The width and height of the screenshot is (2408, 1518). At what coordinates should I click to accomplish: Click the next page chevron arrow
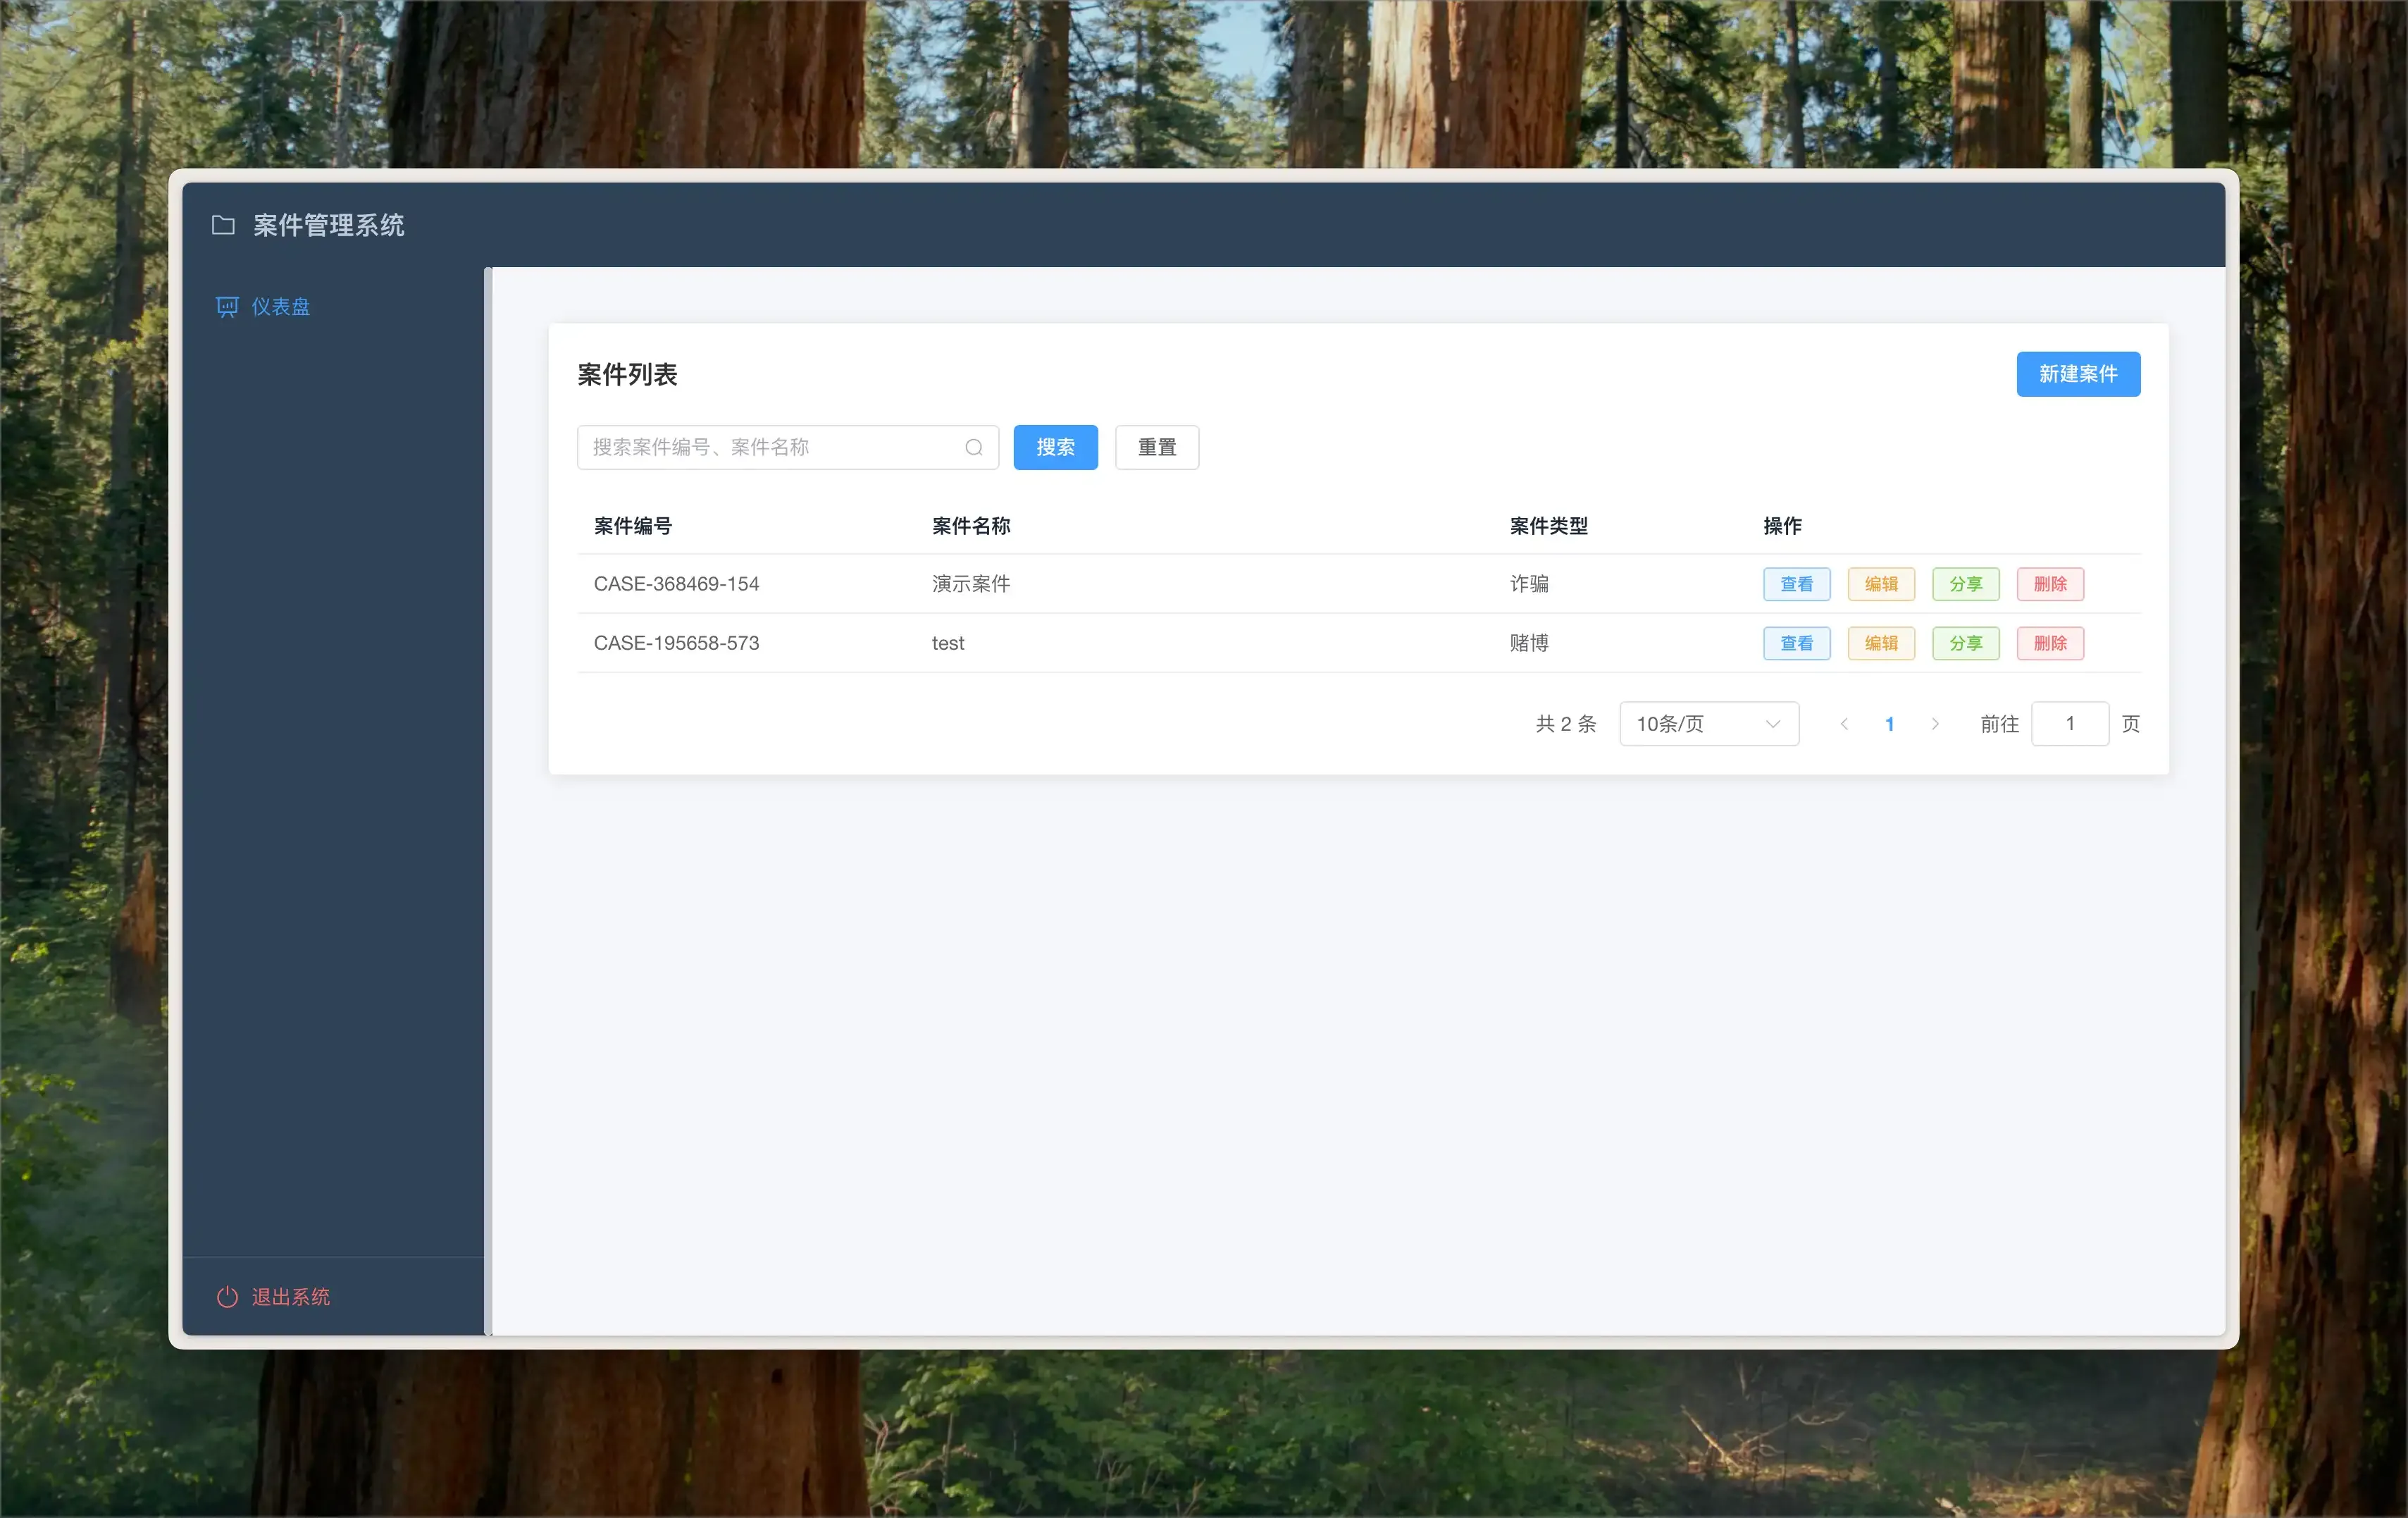click(x=1935, y=723)
